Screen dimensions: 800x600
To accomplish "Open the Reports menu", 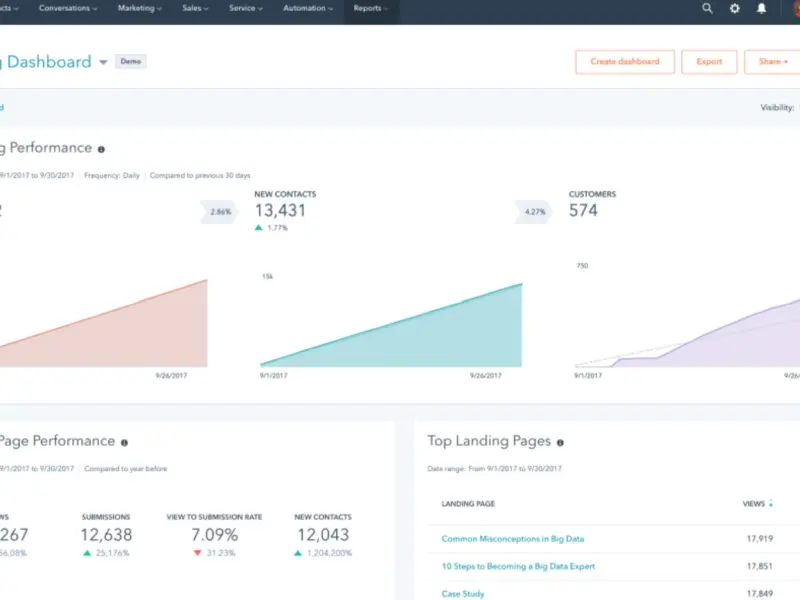I will 371,8.
